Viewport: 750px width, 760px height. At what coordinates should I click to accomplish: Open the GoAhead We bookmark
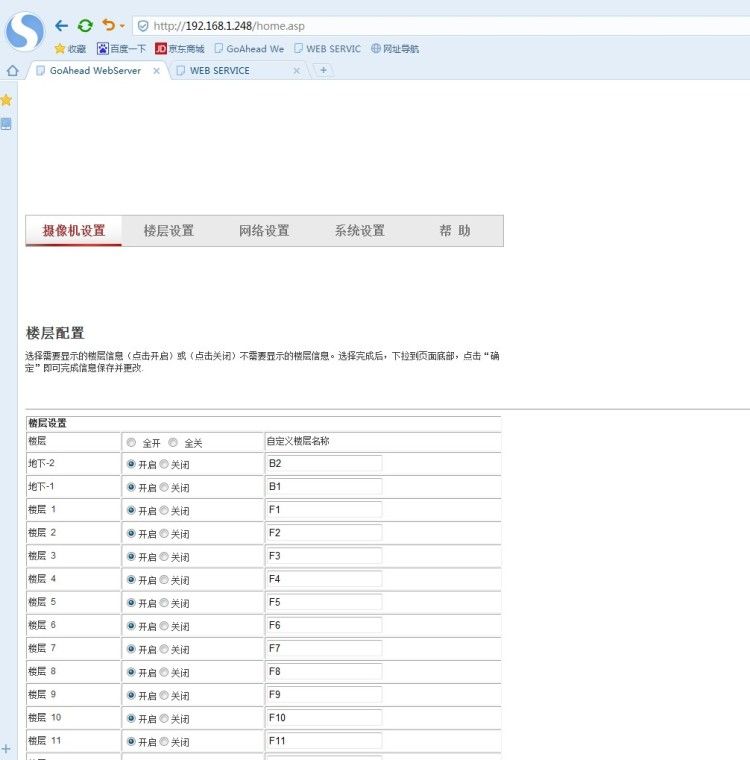pyautogui.click(x=249, y=48)
